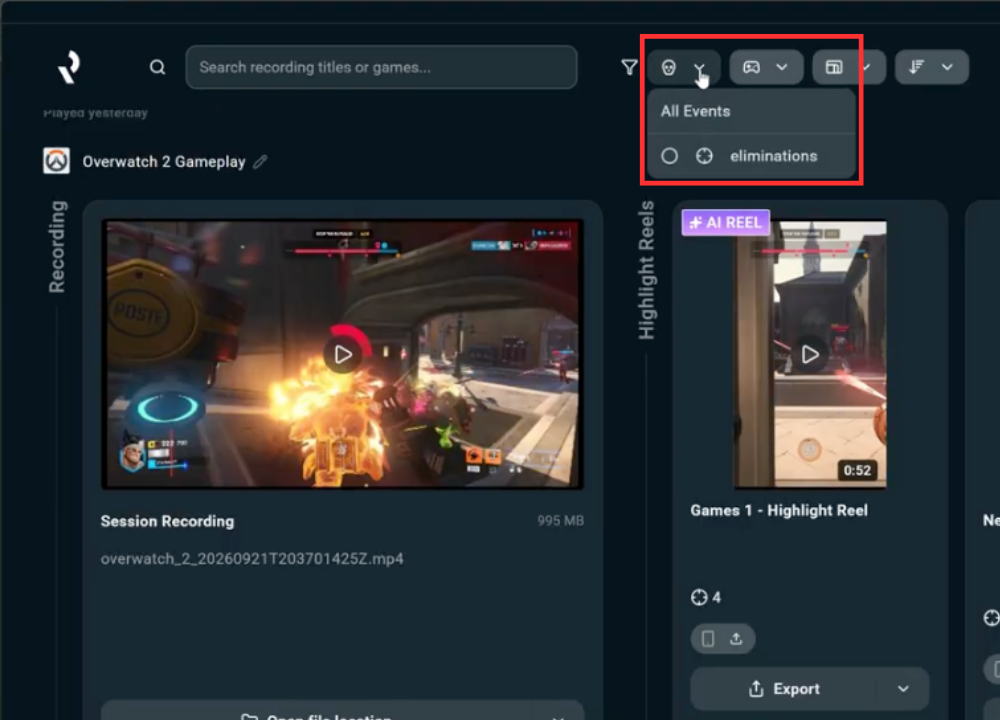Open the sort order dropdown
This screenshot has width=1000, height=720.
pyautogui.click(x=932, y=67)
